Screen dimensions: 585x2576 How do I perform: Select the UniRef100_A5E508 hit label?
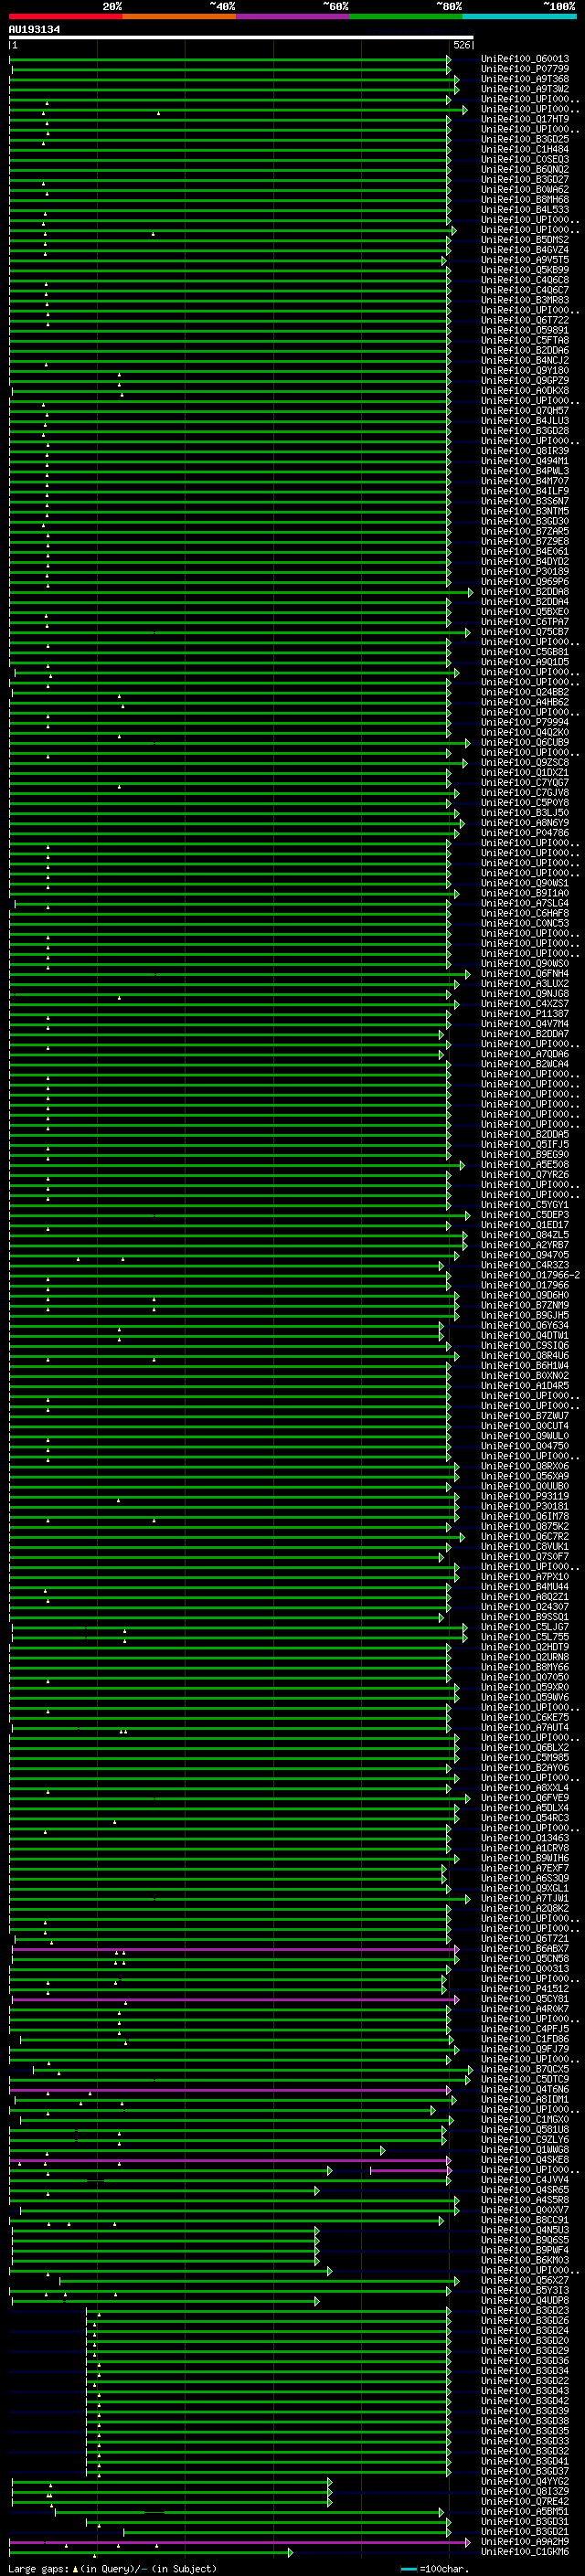click(525, 1165)
